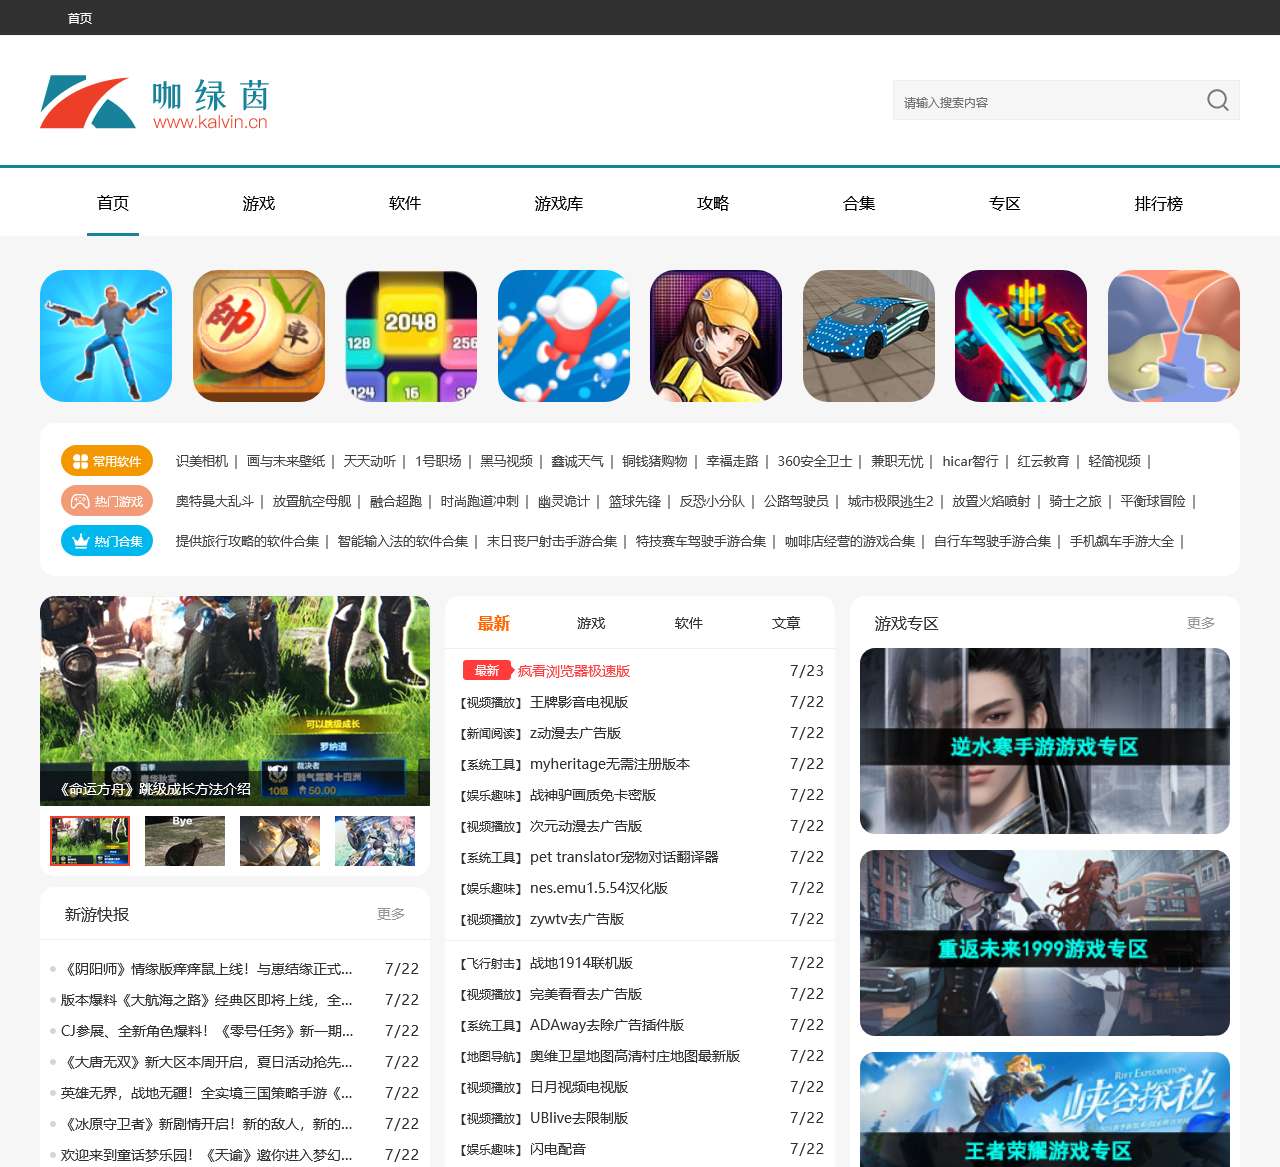
Task: Open 奥维卫星地图高清村庄地图最新版 entry
Action: pos(635,1056)
